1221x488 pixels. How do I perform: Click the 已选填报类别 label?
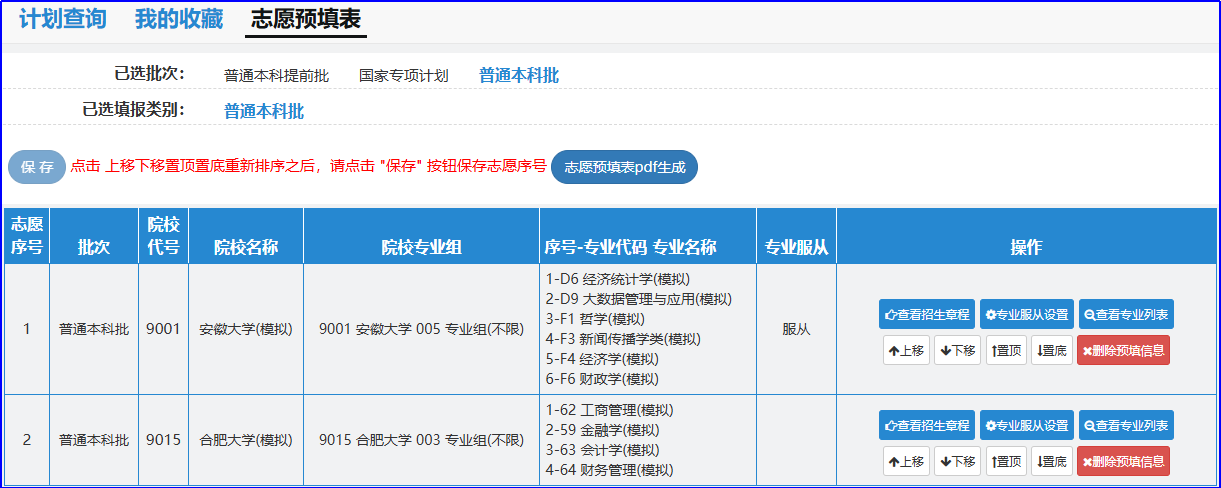coord(134,110)
